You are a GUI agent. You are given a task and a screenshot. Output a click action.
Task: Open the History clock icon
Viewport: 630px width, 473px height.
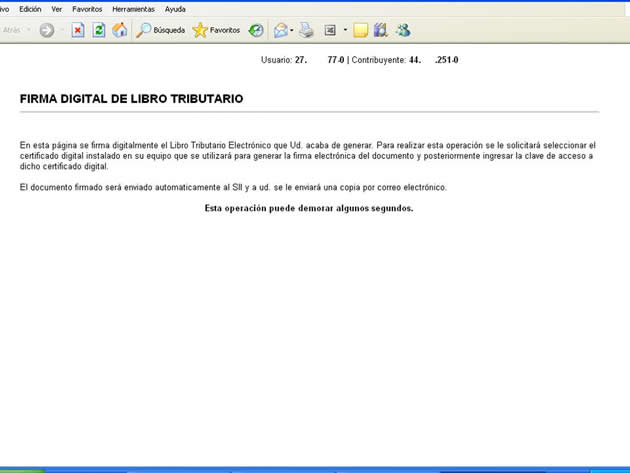point(256,30)
